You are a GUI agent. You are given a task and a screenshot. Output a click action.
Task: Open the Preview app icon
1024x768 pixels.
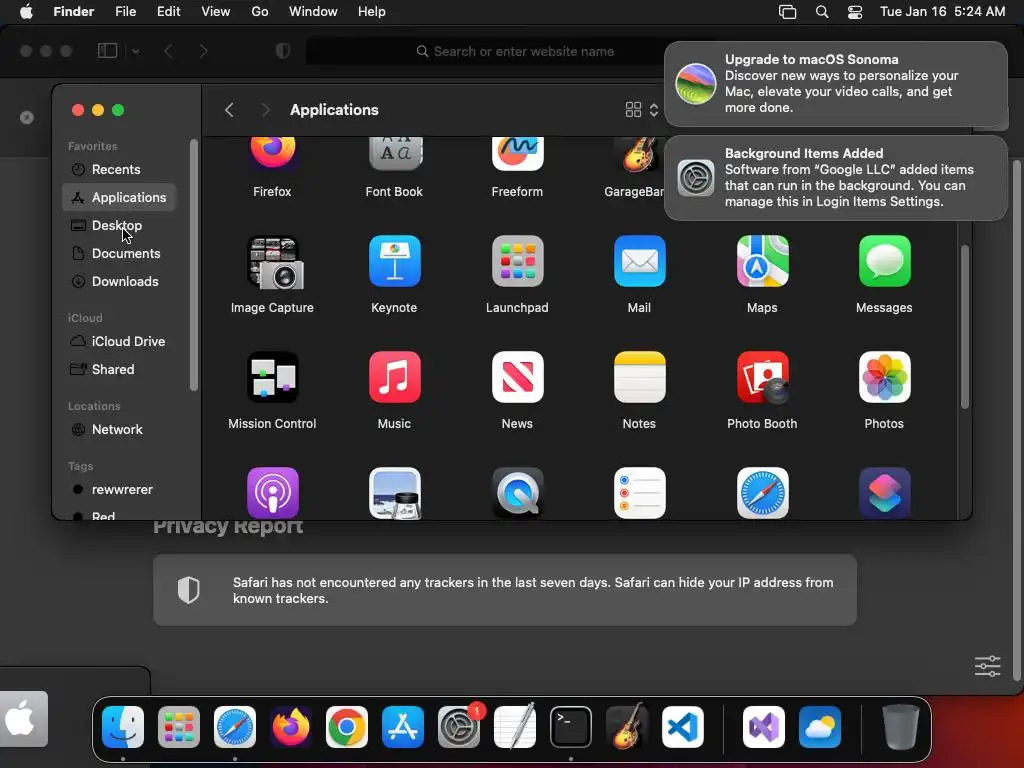(394, 493)
